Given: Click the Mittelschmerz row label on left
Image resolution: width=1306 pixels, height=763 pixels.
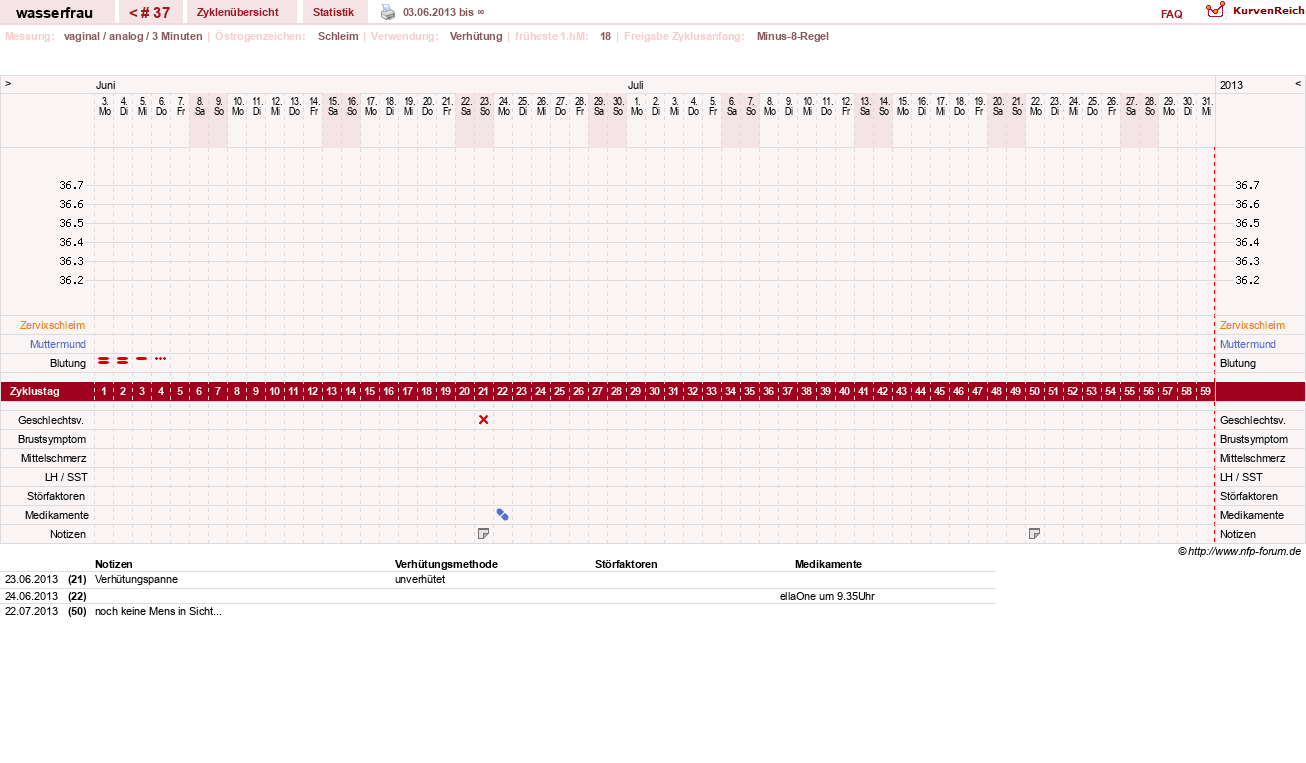Looking at the screenshot, I should pos(54,458).
